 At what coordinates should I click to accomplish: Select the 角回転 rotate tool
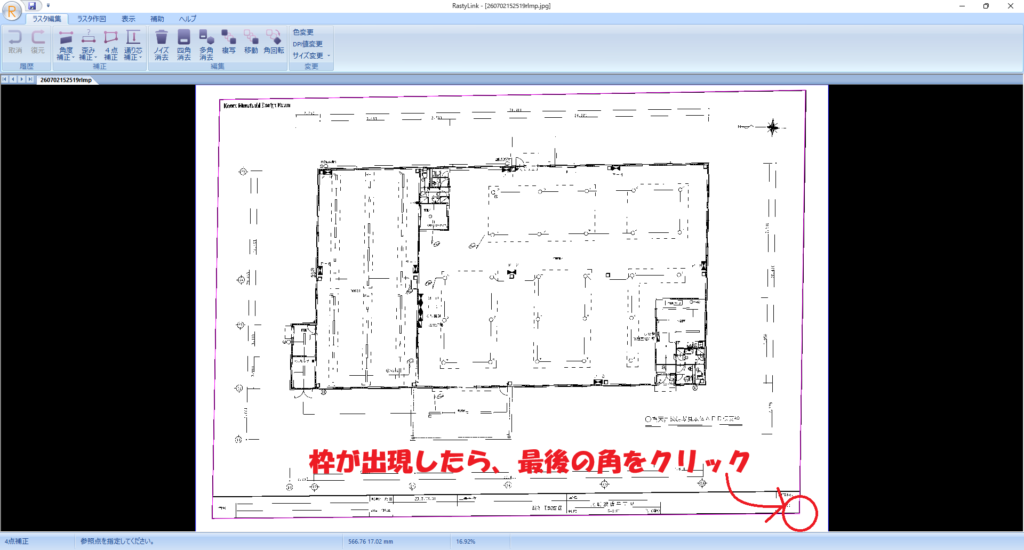[x=274, y=42]
